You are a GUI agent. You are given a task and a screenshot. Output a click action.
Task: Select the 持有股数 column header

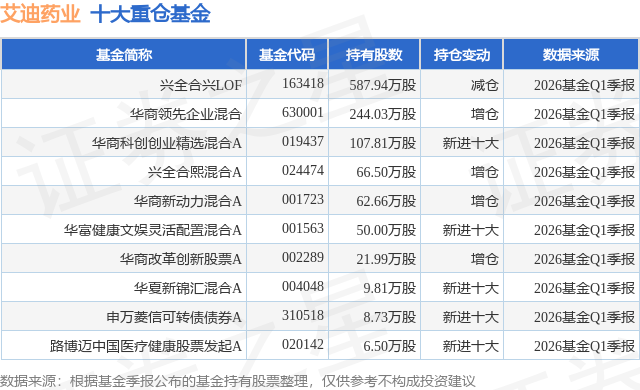(374, 55)
